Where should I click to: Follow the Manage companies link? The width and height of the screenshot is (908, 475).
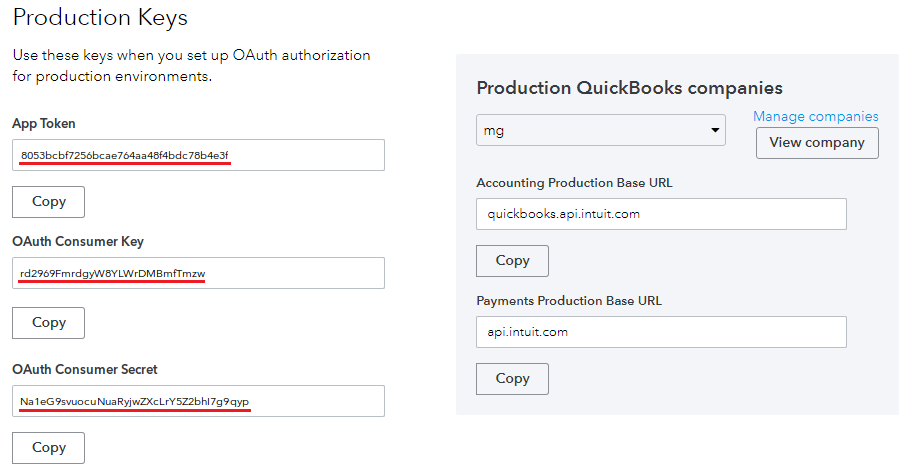click(815, 116)
